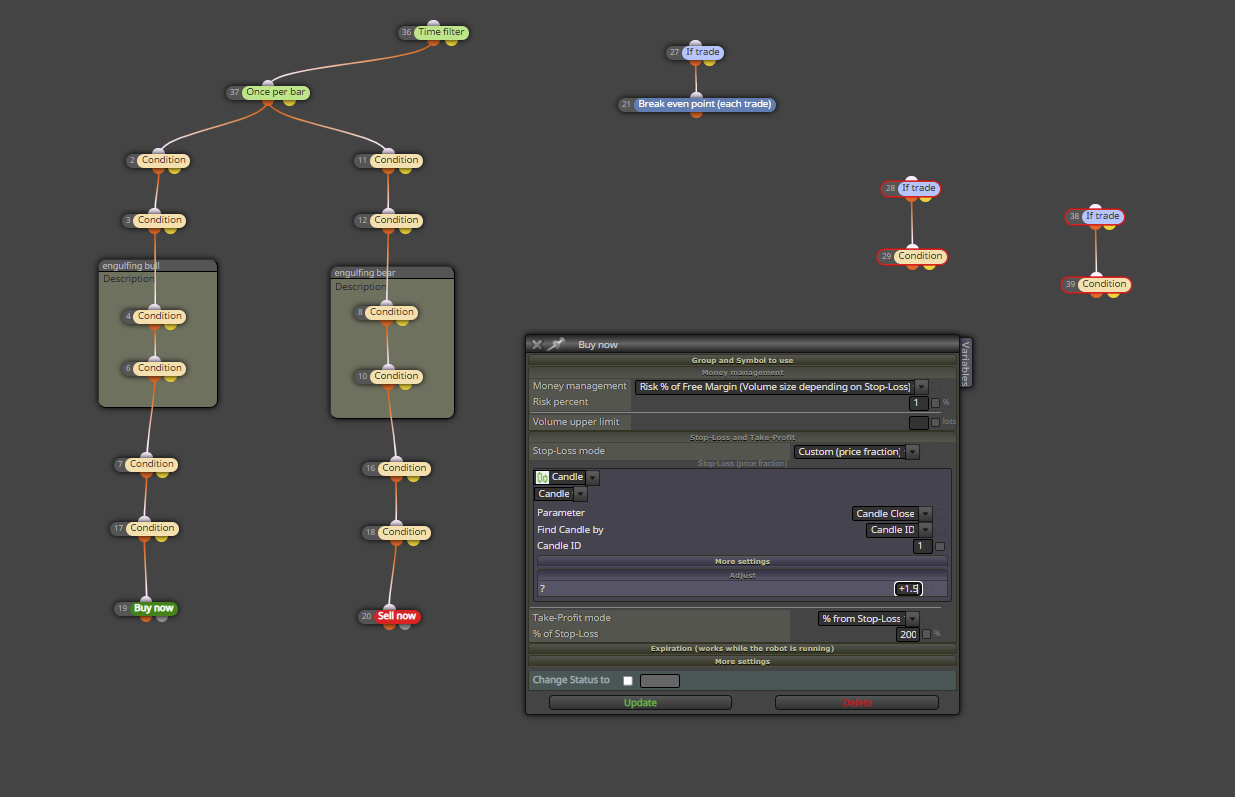Expand More settings inside Stop-Loss box
Screen dimensions: 1235x797
[742, 562]
